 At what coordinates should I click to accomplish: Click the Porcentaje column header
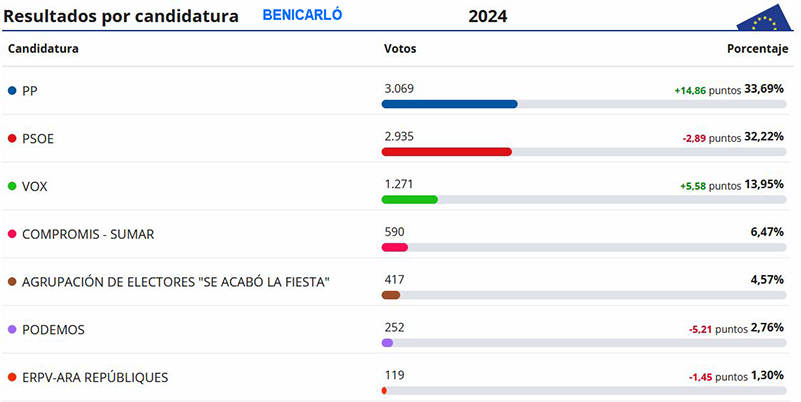(x=758, y=49)
